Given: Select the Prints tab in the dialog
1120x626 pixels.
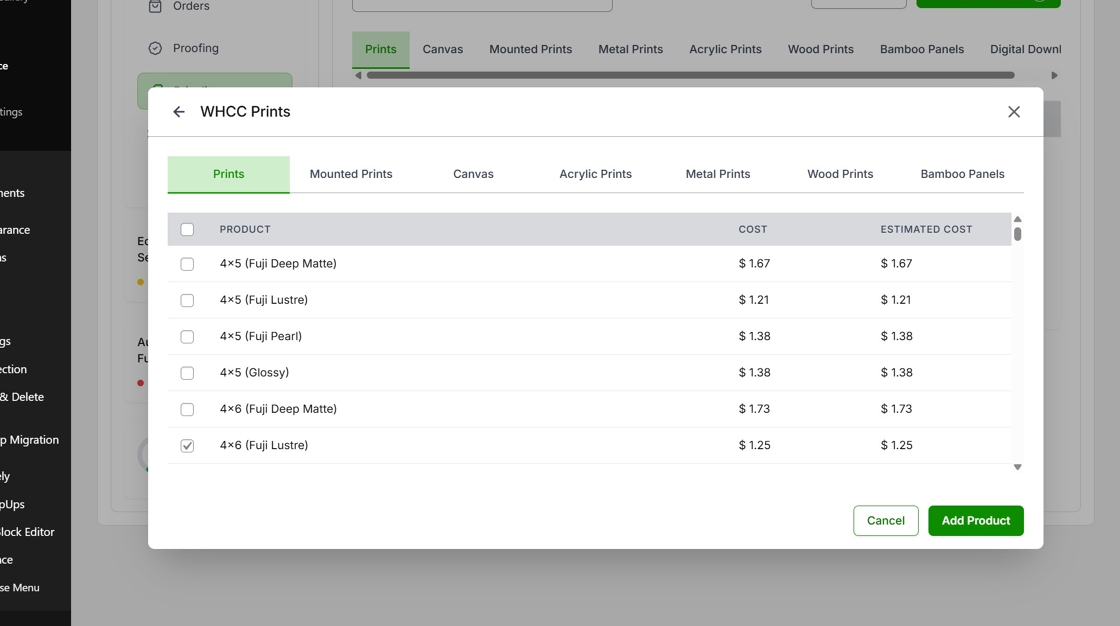Looking at the screenshot, I should [x=229, y=174].
